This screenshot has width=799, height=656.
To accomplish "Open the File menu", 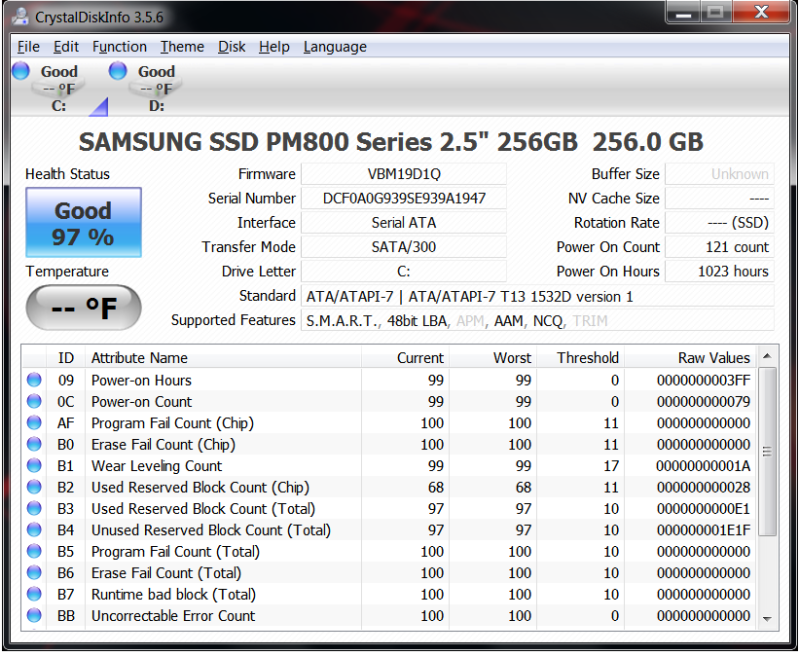I will click(x=29, y=47).
